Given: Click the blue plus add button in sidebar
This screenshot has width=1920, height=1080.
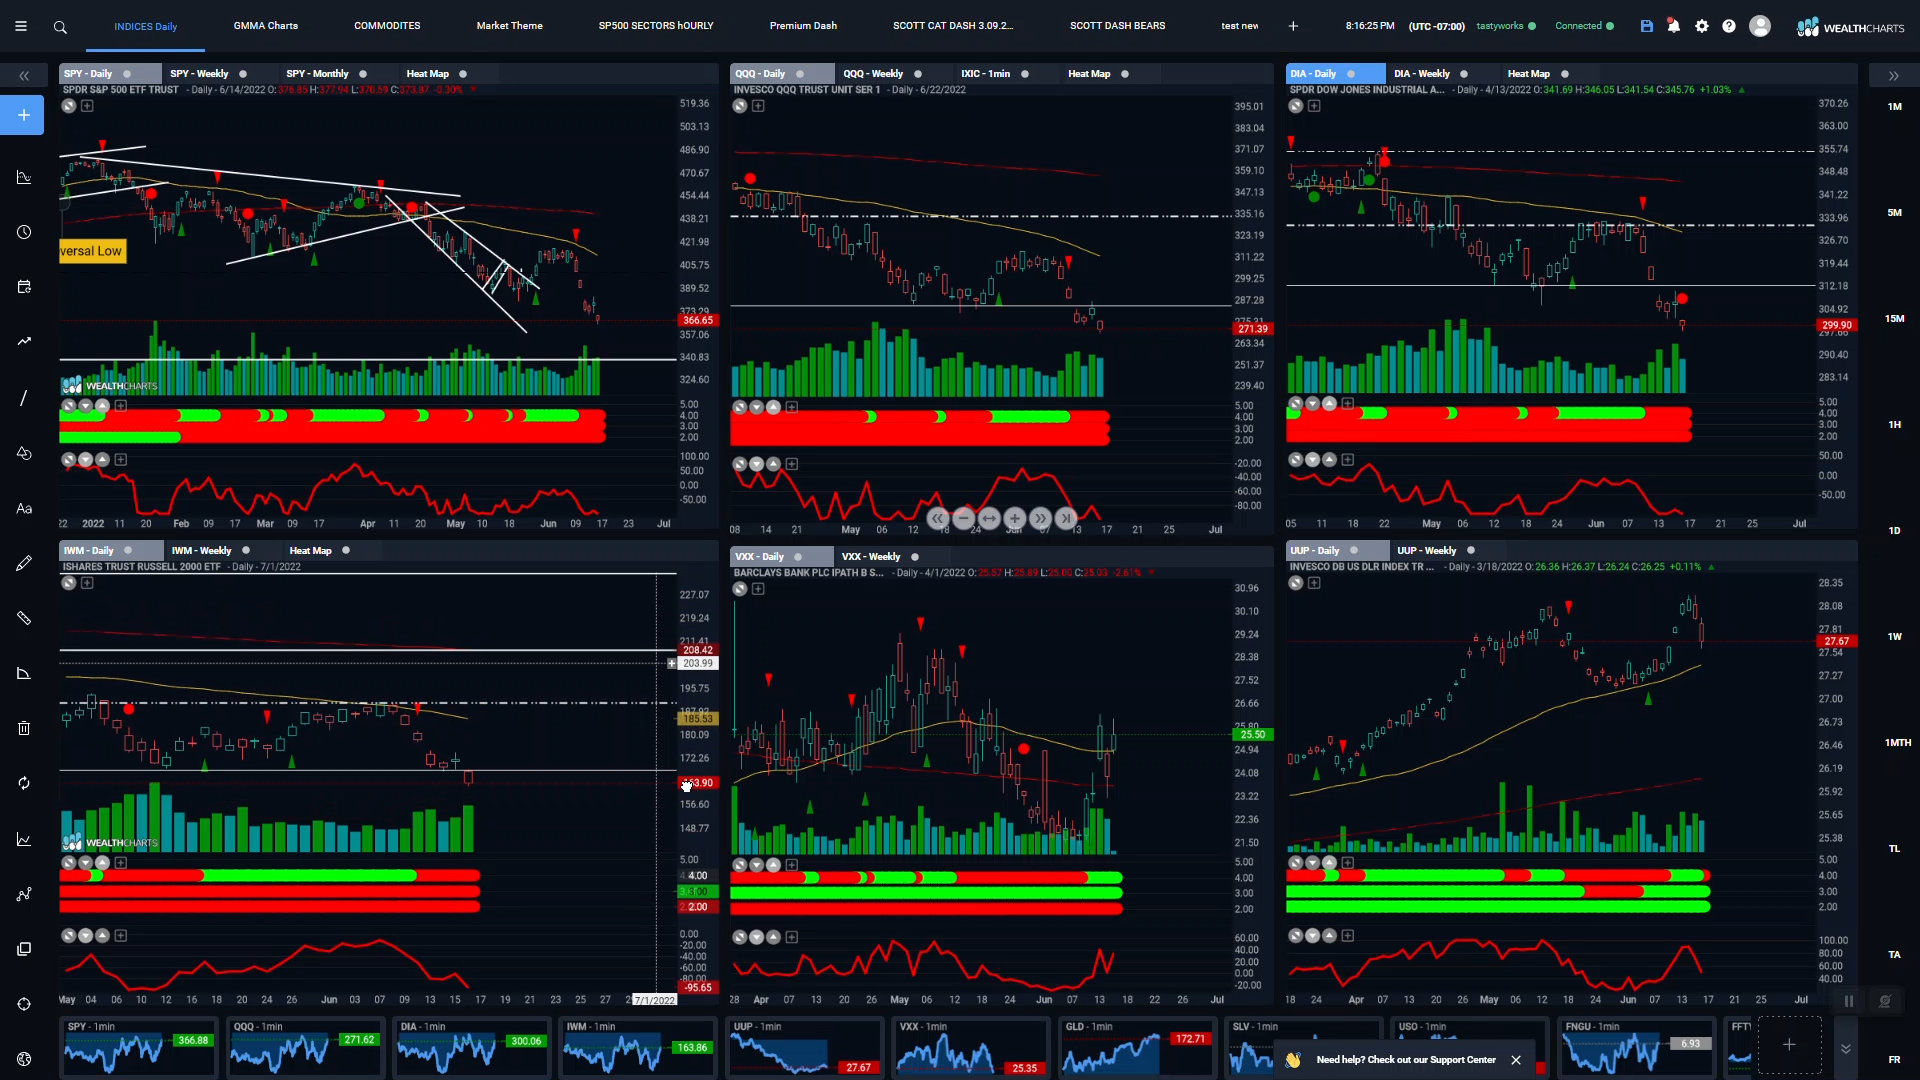Looking at the screenshot, I should click(24, 115).
